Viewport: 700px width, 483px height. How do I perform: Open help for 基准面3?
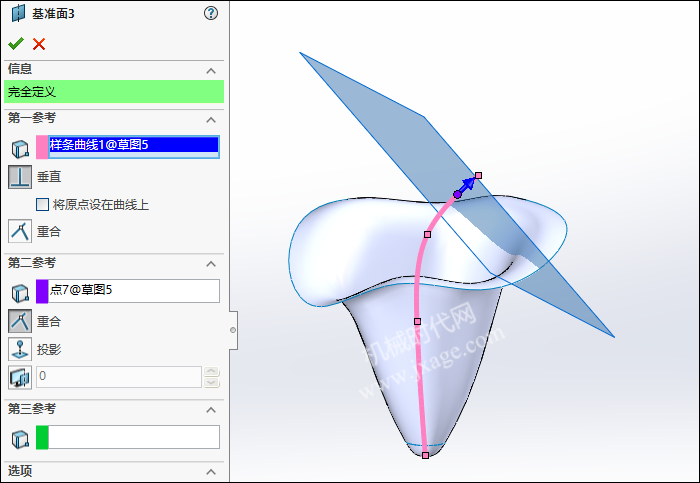211,13
